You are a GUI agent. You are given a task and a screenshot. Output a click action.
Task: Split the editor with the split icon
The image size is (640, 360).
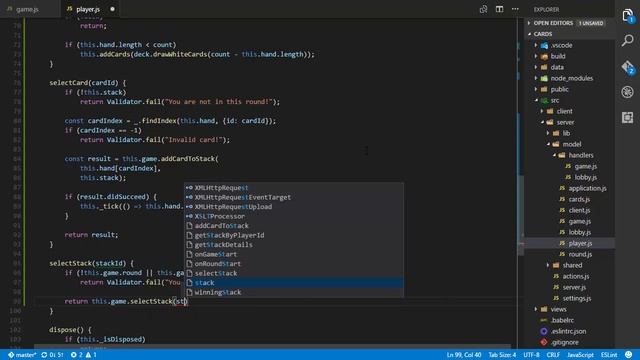pyautogui.click(x=499, y=9)
